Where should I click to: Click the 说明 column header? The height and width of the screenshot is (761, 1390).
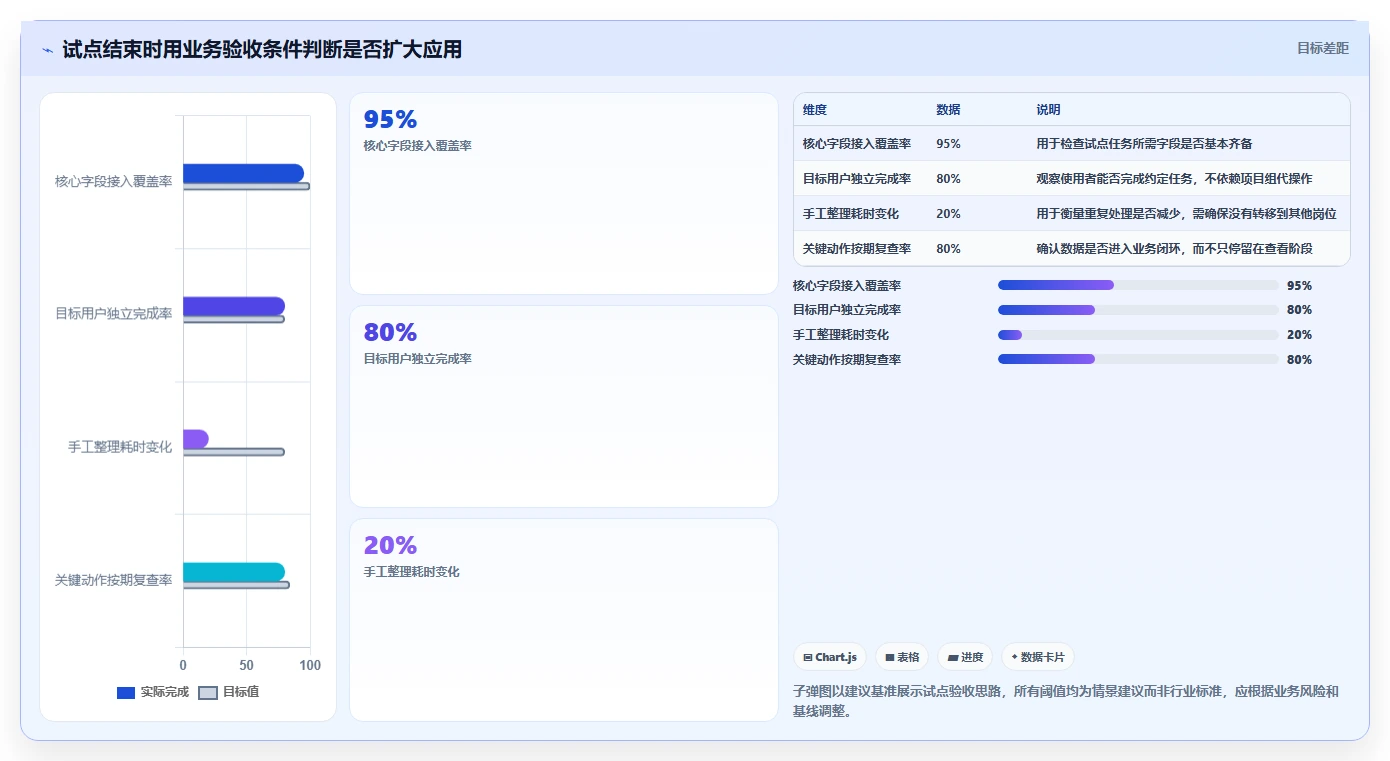click(1048, 110)
